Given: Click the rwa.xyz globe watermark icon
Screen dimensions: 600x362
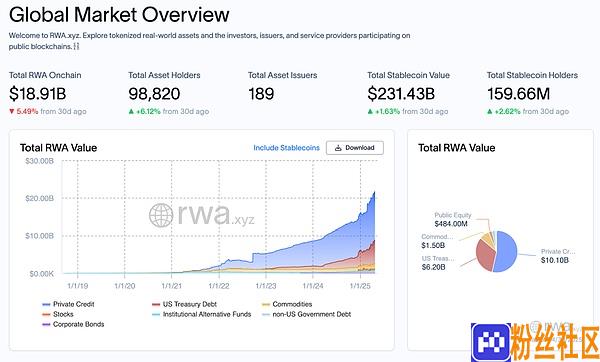Looking at the screenshot, I should [x=161, y=215].
